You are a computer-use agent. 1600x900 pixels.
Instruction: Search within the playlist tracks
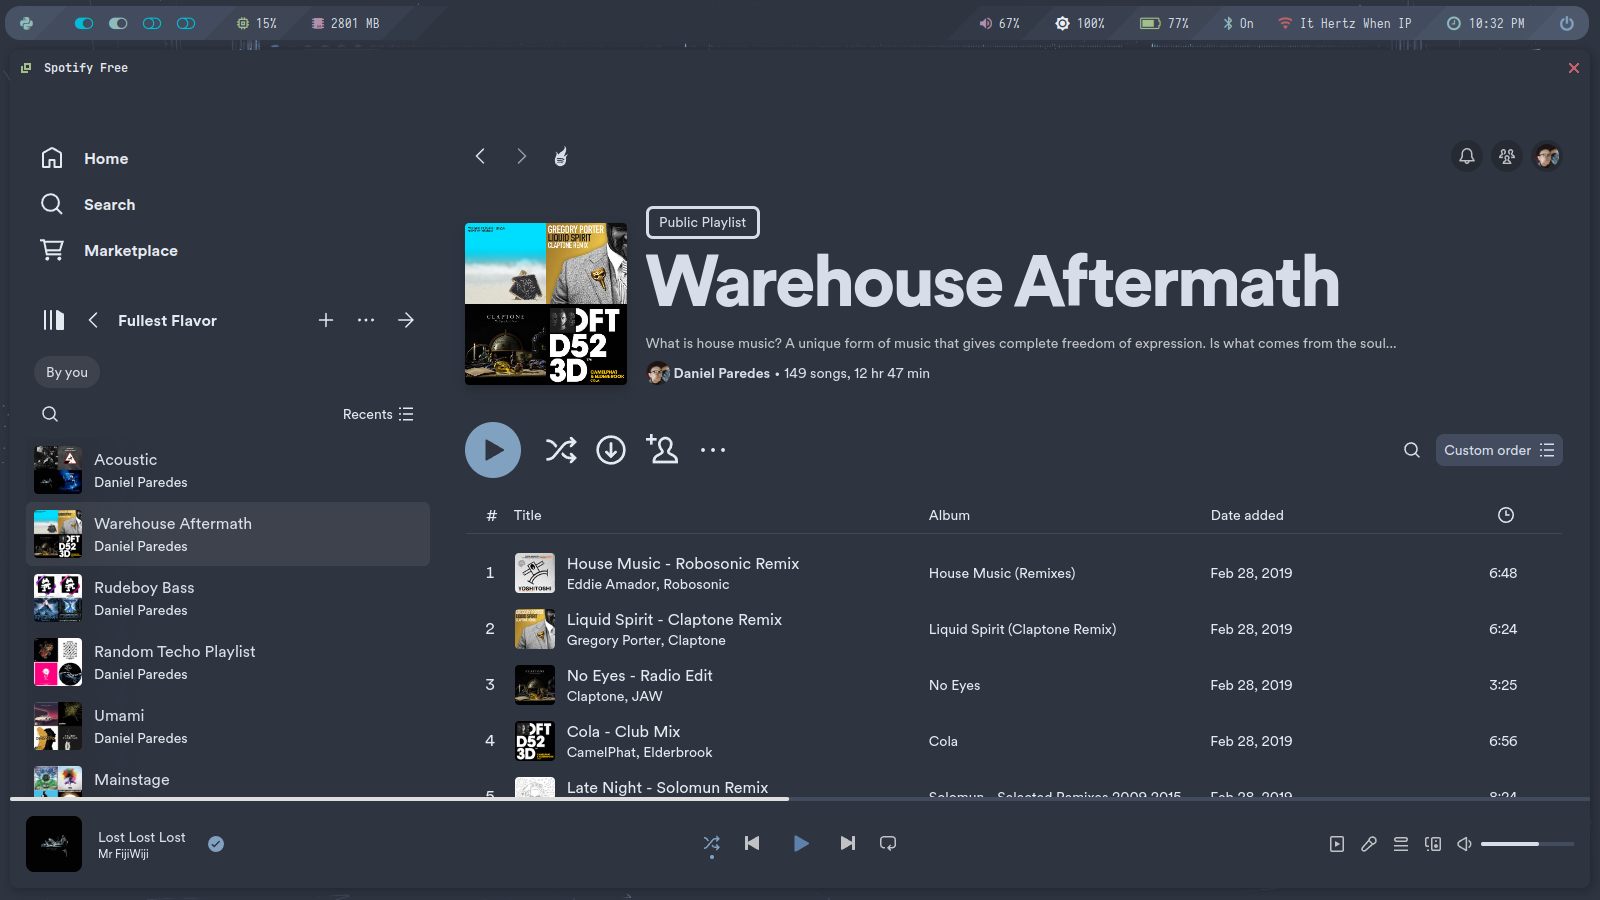[x=1411, y=450]
